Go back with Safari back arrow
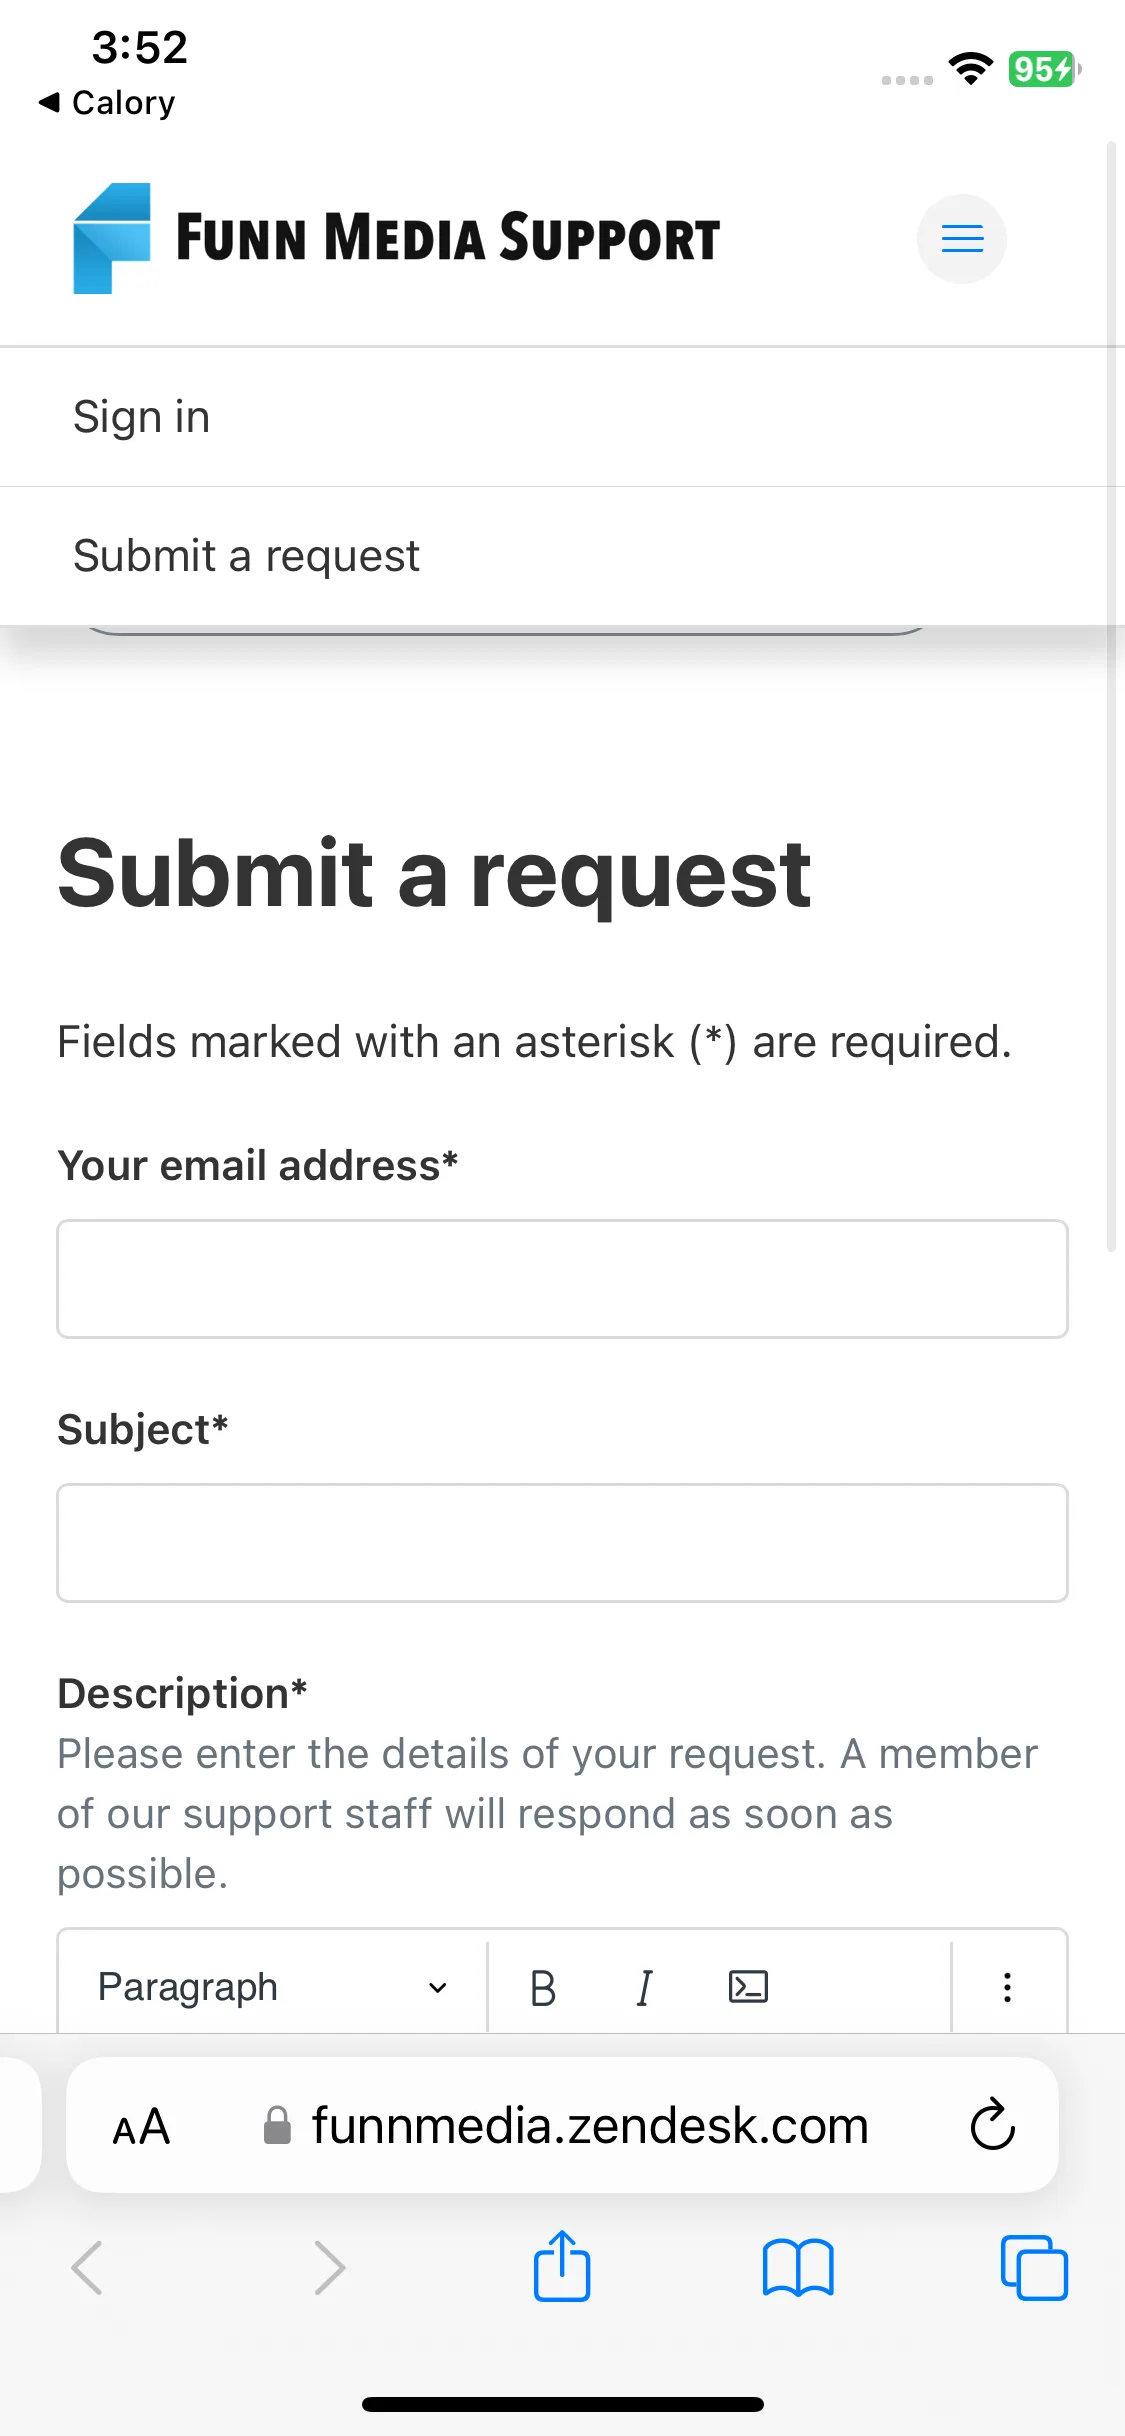The image size is (1125, 2436). (87, 2267)
